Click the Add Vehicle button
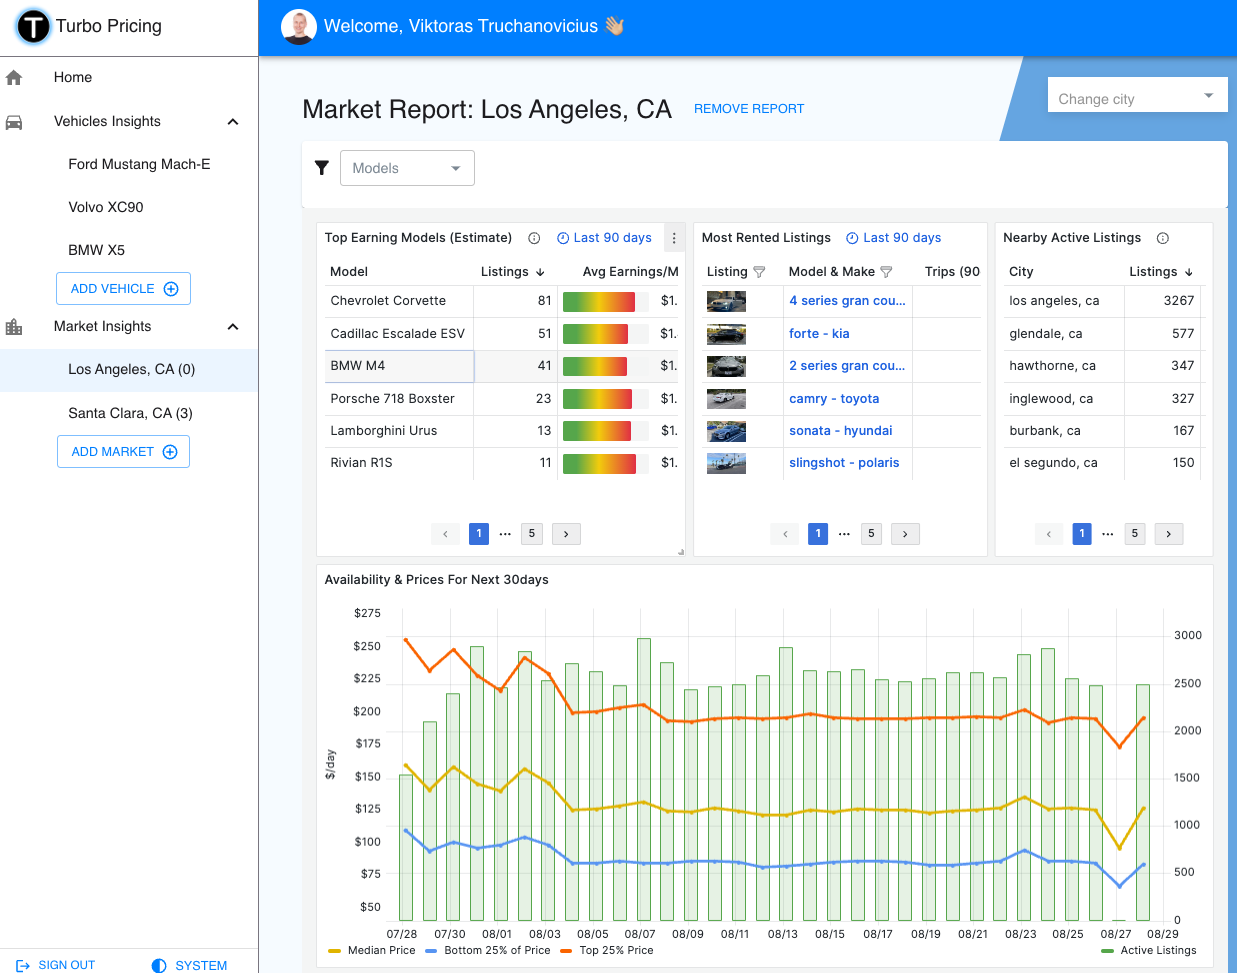Image resolution: width=1237 pixels, height=973 pixels. (x=123, y=289)
